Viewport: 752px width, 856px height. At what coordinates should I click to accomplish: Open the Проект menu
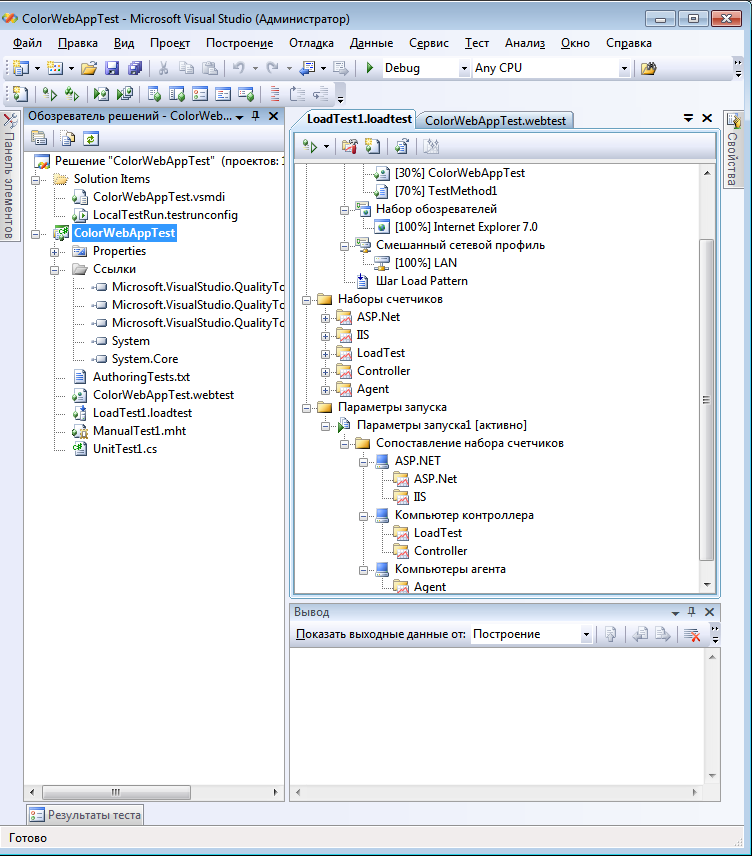170,43
